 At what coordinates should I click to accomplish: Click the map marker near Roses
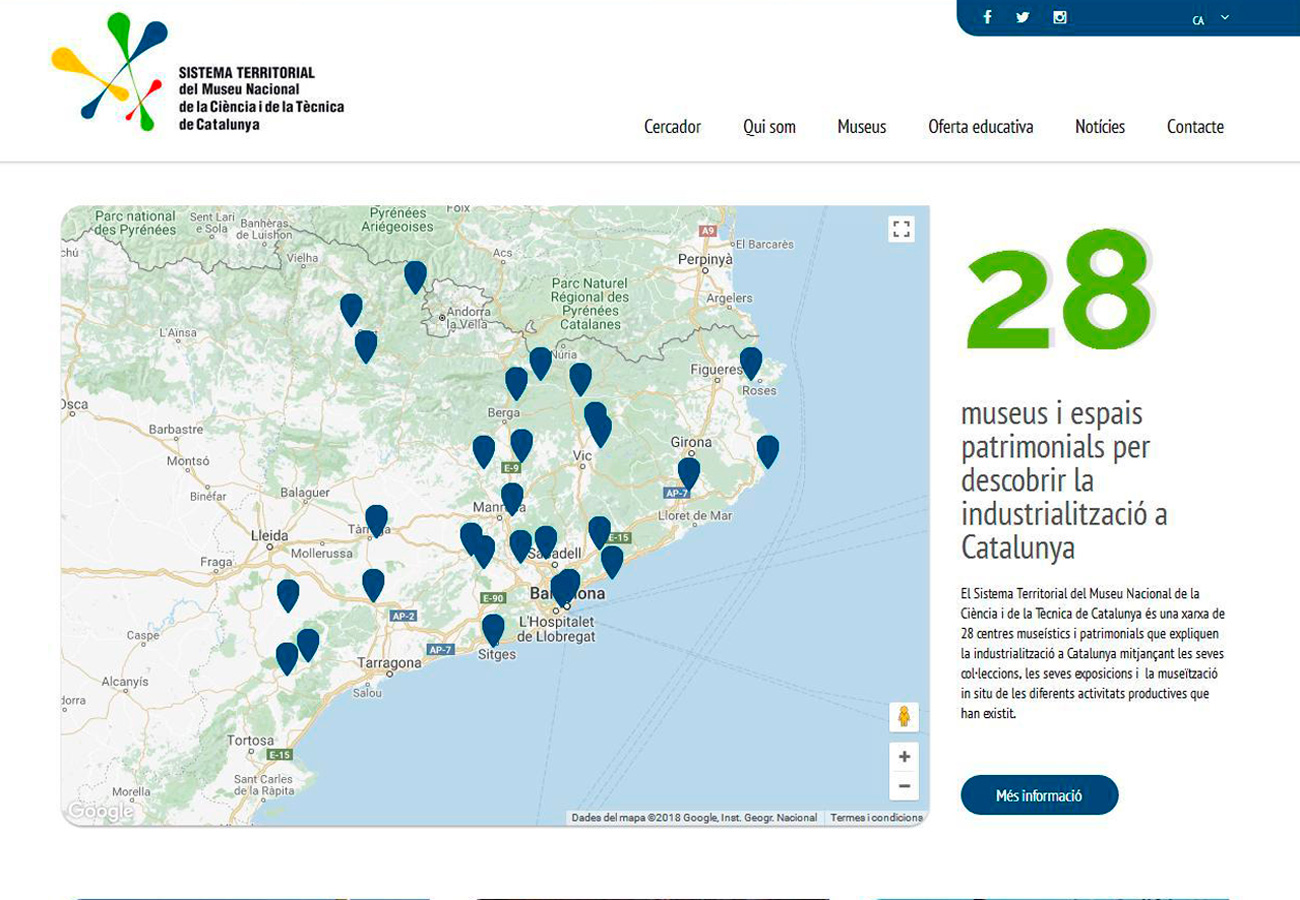click(751, 362)
